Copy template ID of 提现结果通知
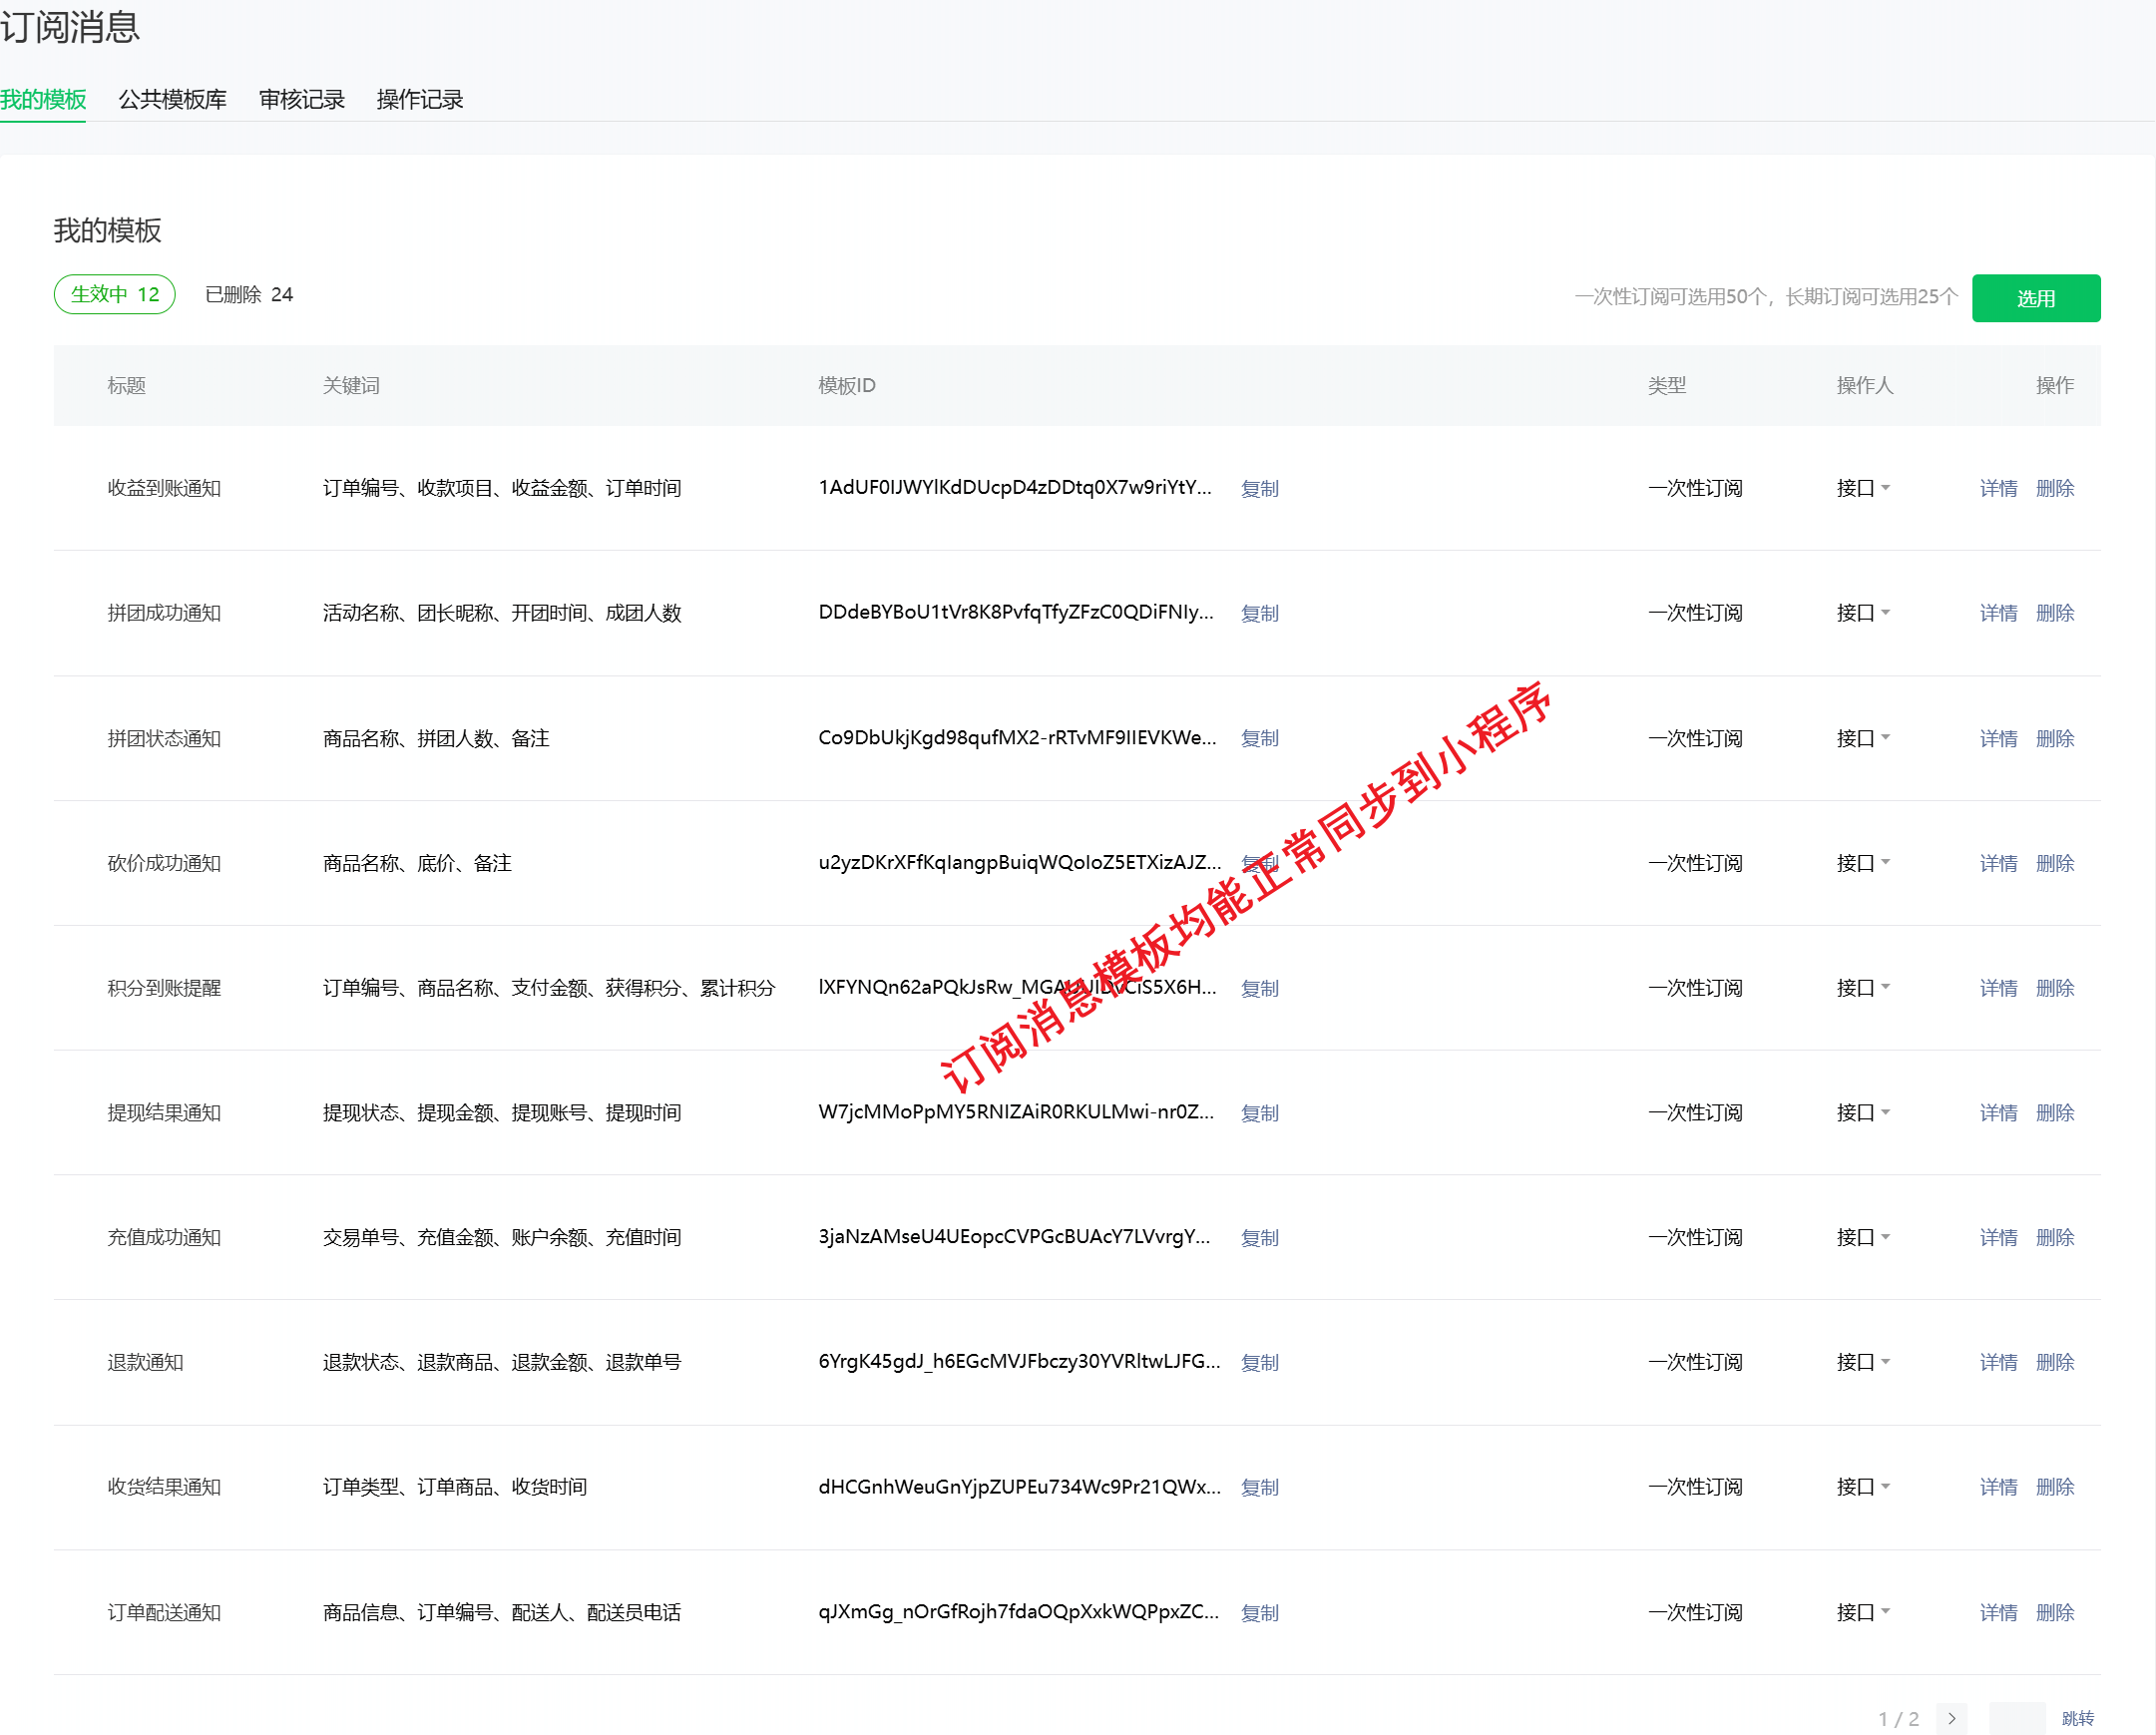2156x1735 pixels. tap(1259, 1113)
